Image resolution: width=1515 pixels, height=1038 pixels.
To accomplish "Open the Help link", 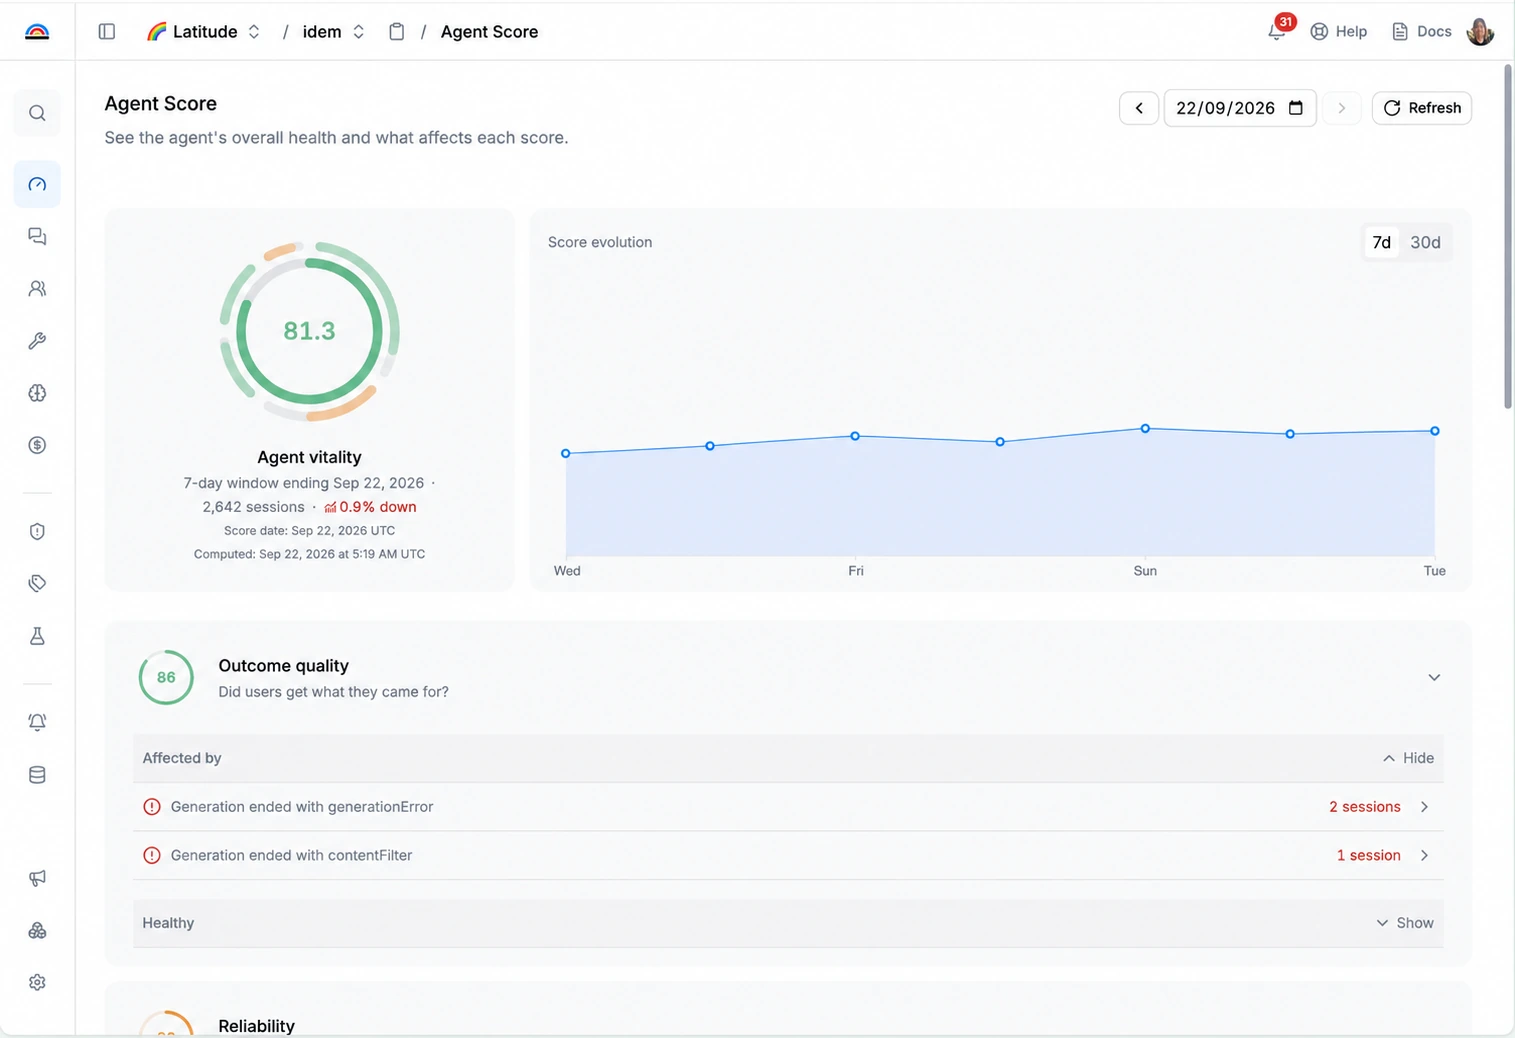I will pos(1339,32).
